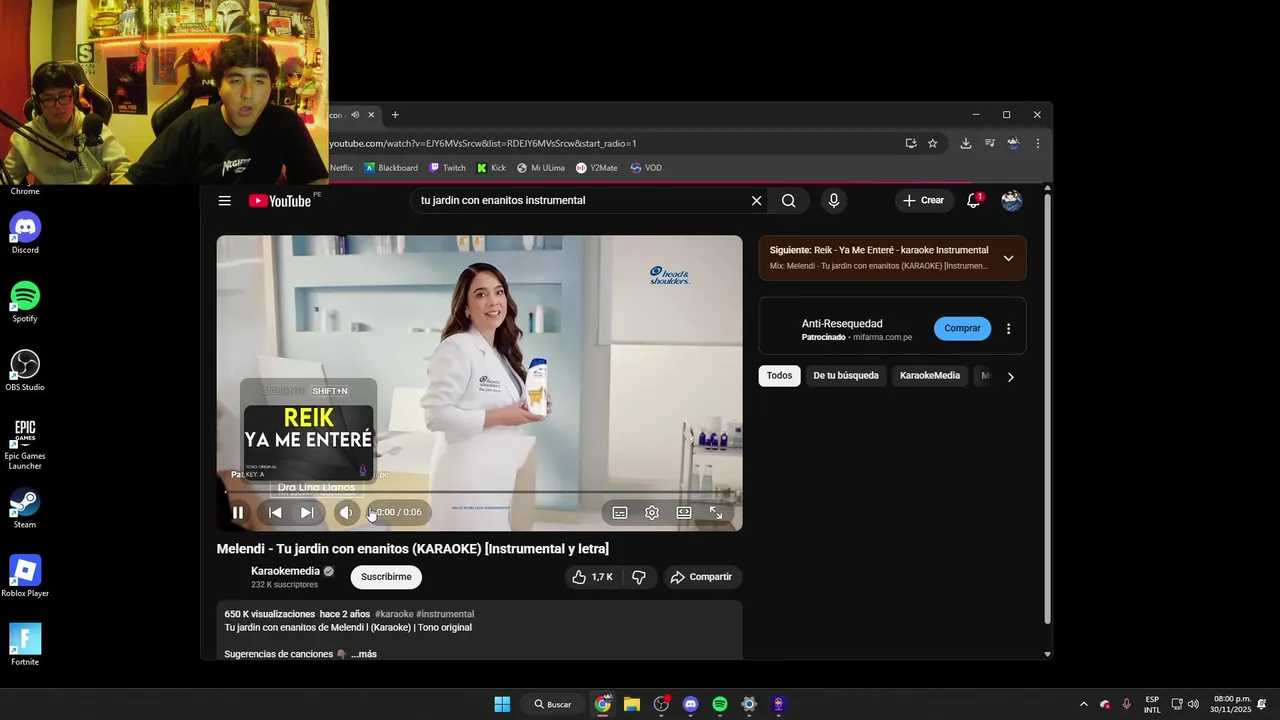The image size is (1280, 720).
Task: Open a new Chrome tab
Action: tap(395, 115)
